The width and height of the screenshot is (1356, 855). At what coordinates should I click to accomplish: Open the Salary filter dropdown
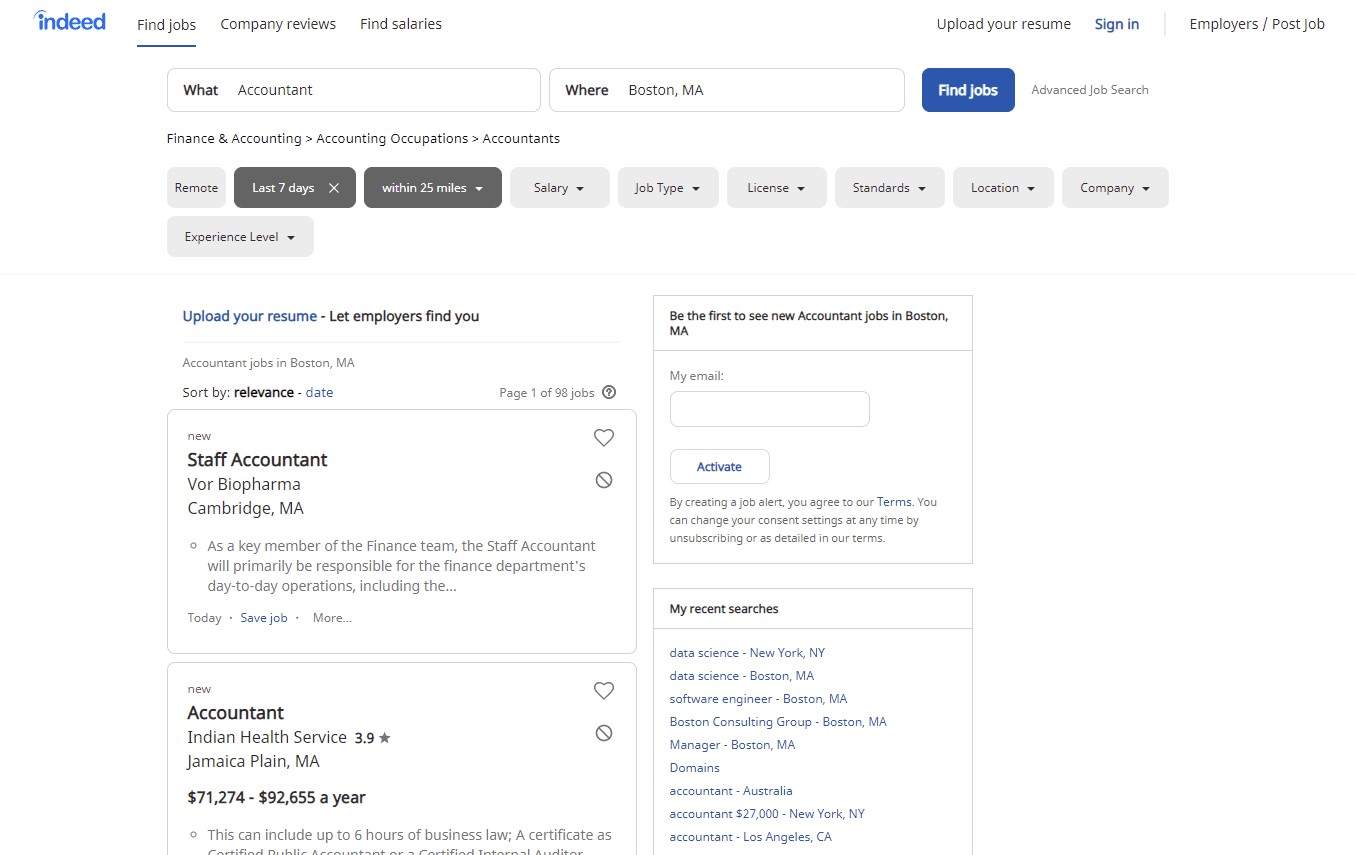[560, 188]
